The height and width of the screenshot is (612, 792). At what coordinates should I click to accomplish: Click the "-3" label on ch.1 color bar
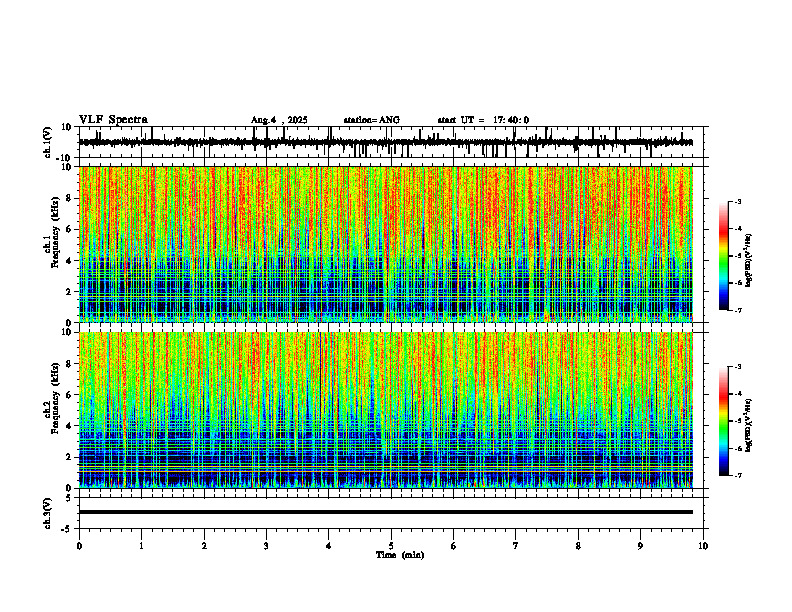[x=737, y=201]
